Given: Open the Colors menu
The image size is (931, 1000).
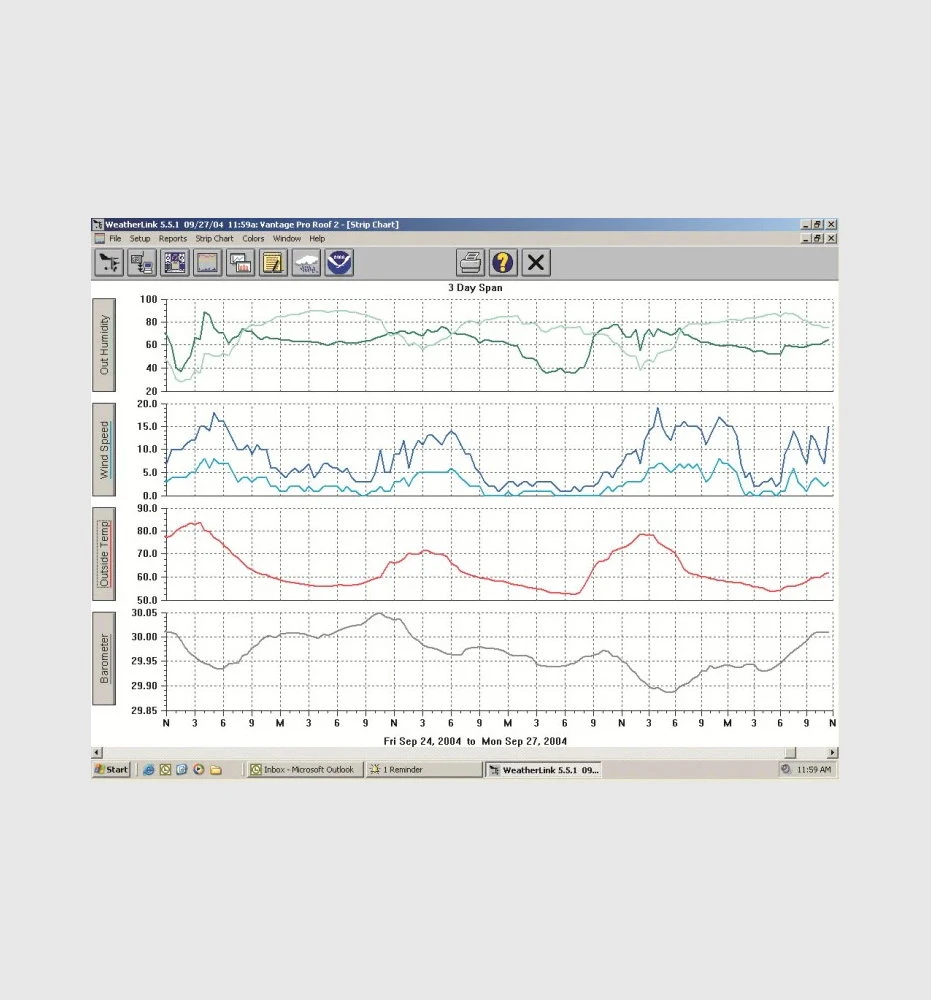Looking at the screenshot, I should click(253, 239).
